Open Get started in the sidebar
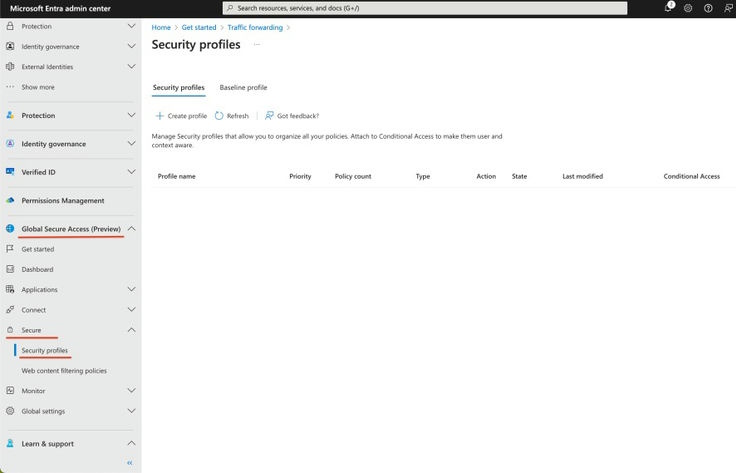The width and height of the screenshot is (736, 473). tap(38, 249)
